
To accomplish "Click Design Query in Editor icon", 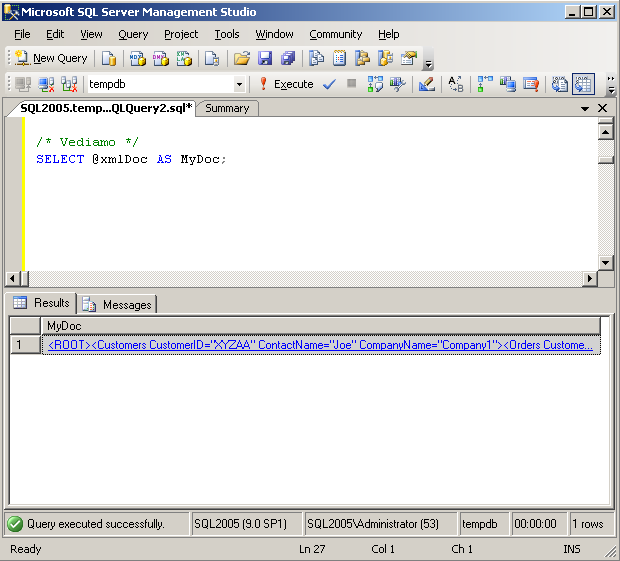I will tap(427, 84).
